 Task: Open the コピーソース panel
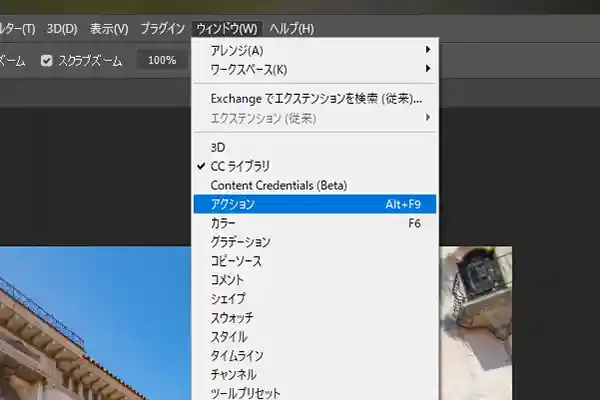(x=315, y=261)
